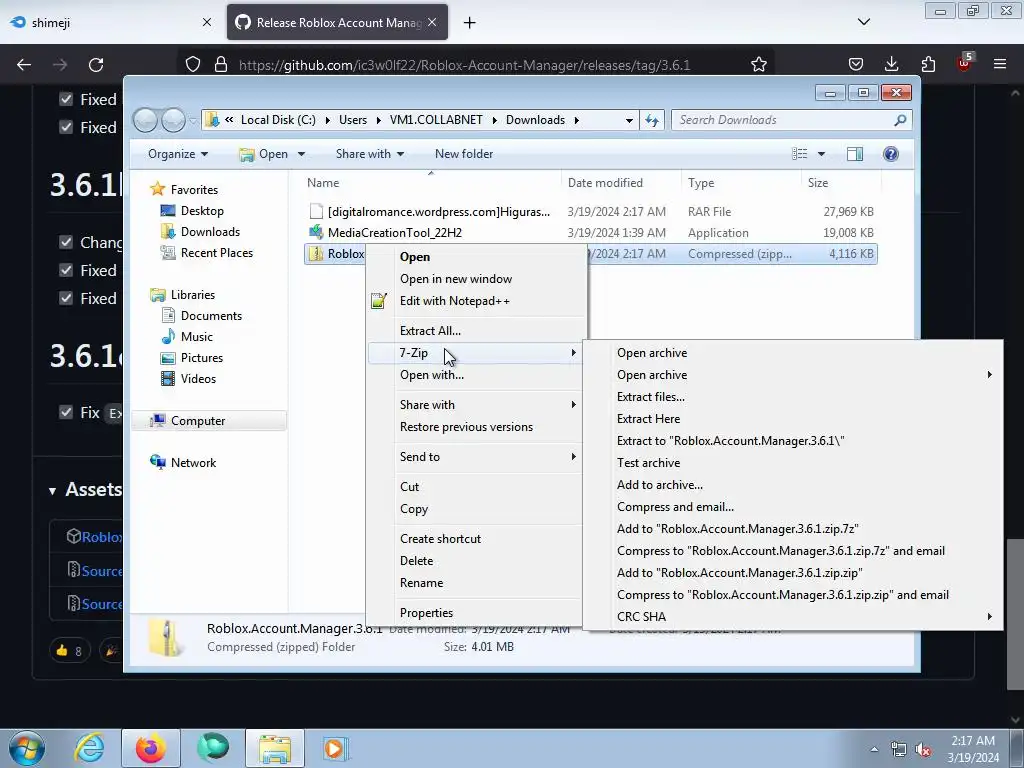1024x768 pixels.
Task: Open view options dropdown arrow
Action: [822, 154]
